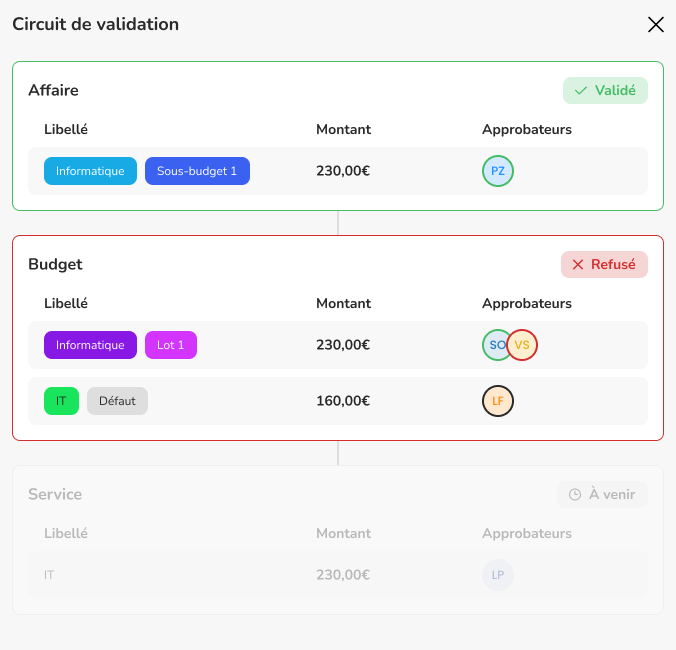
Task: Select the Sous-budget 1 tag
Action: (197, 171)
